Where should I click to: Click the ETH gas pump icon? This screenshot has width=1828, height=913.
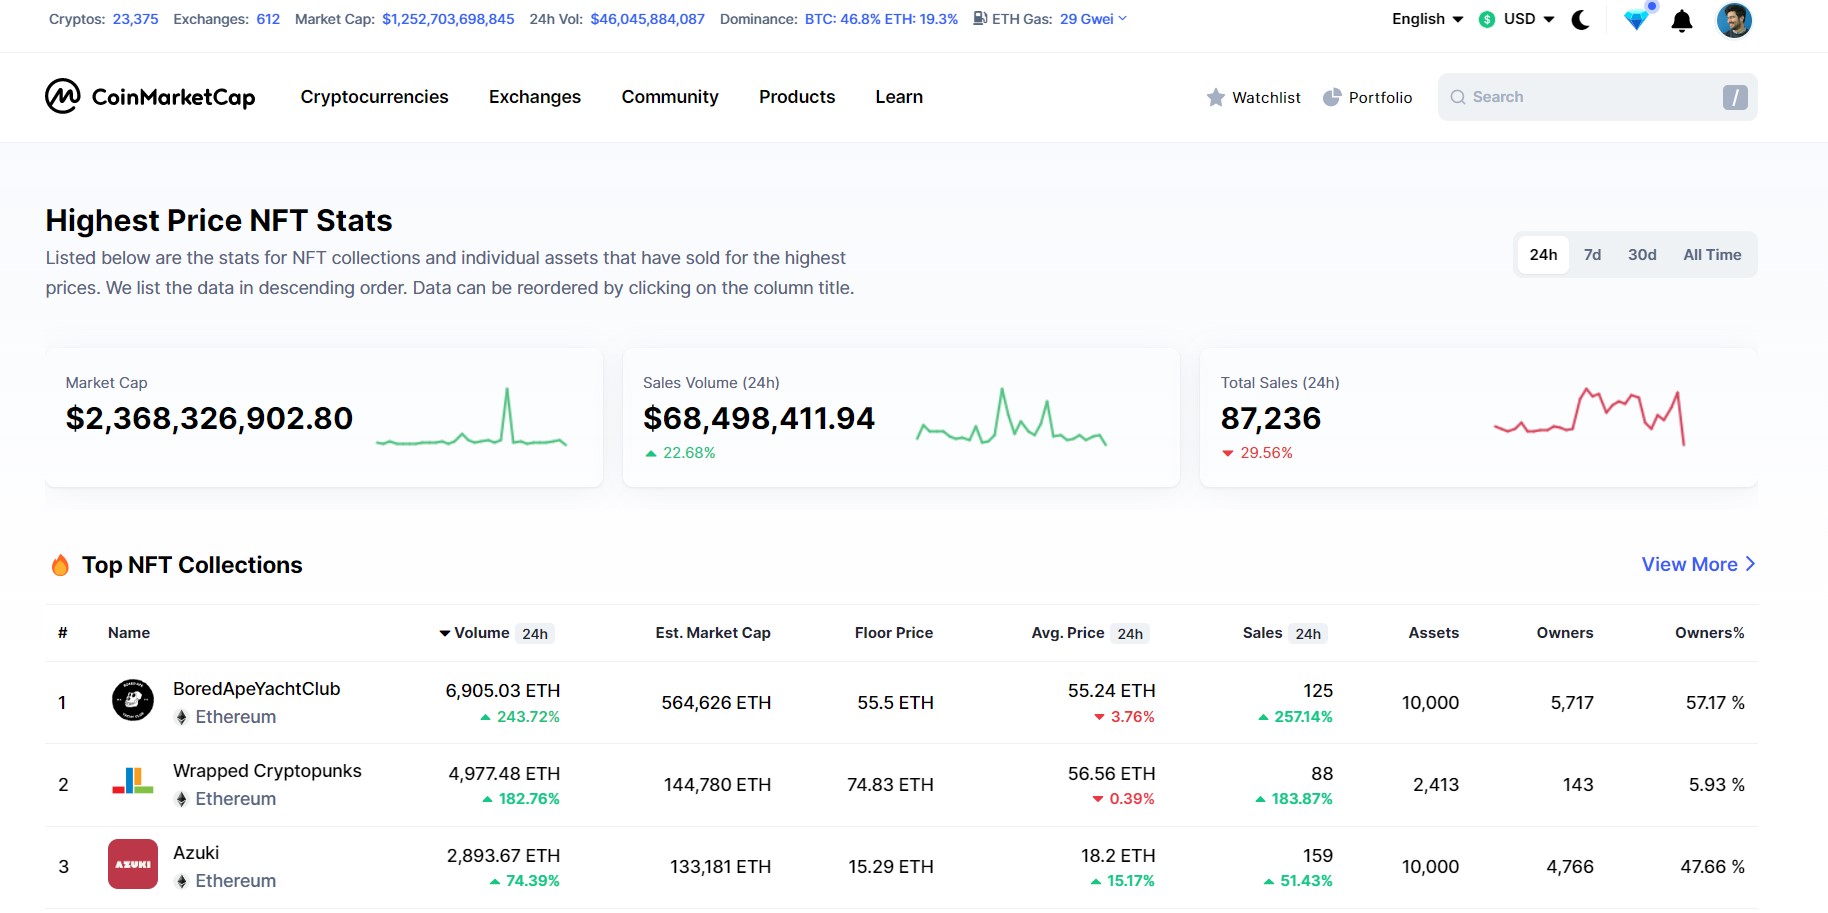pos(980,18)
